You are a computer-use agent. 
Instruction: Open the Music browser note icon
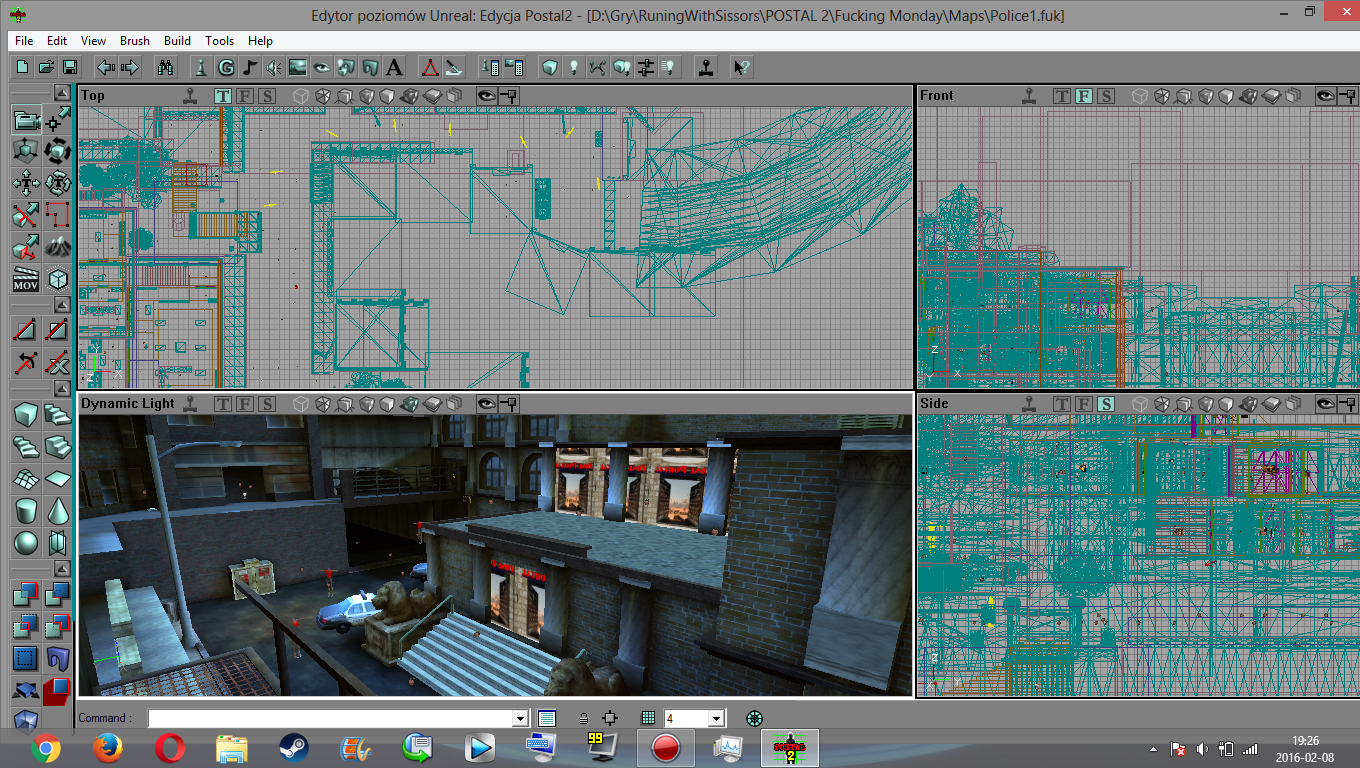(250, 67)
